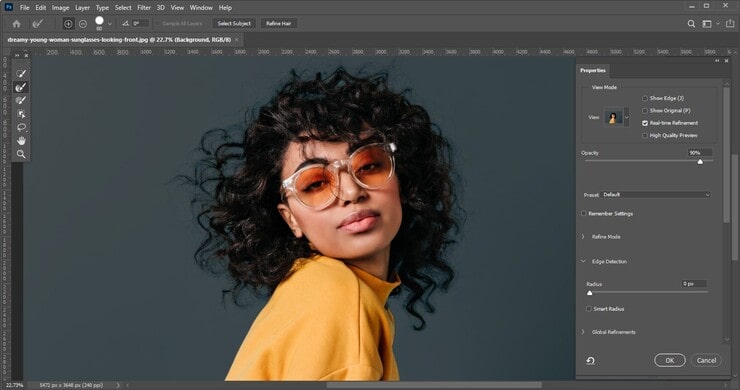This screenshot has height=390, width=740.
Task: Select the Object Selection tool
Action: click(21, 114)
